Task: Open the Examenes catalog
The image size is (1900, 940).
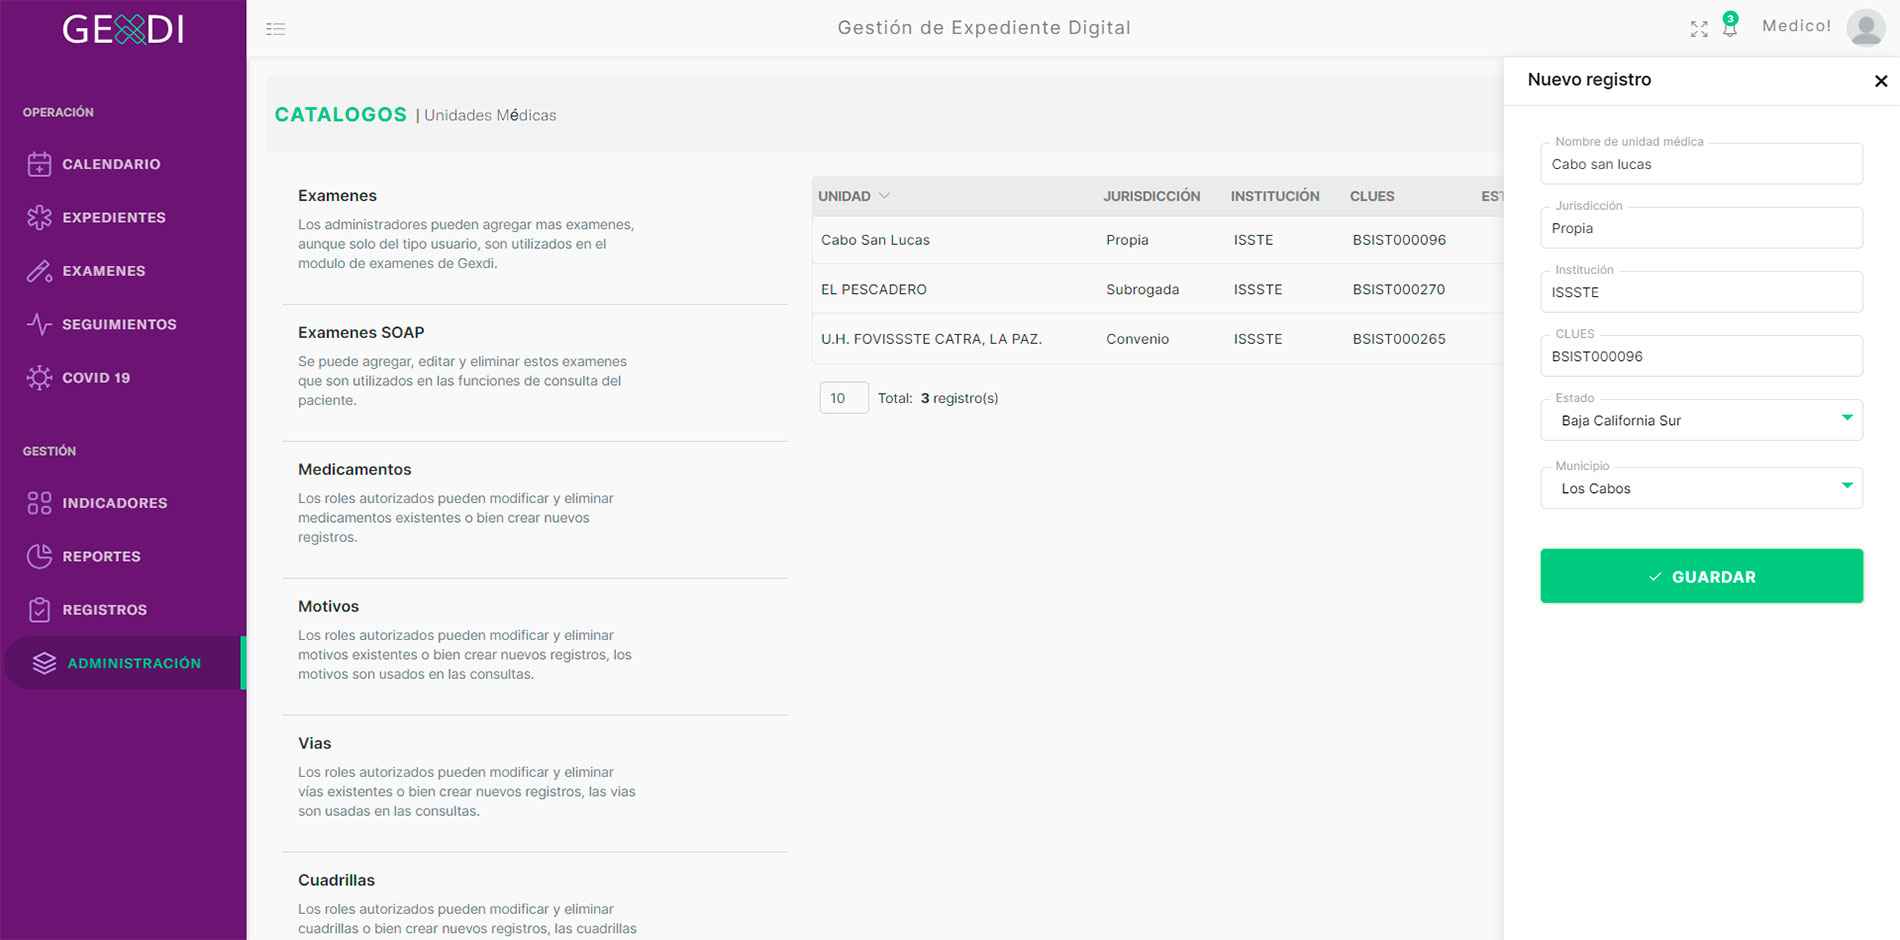Action: (x=337, y=195)
